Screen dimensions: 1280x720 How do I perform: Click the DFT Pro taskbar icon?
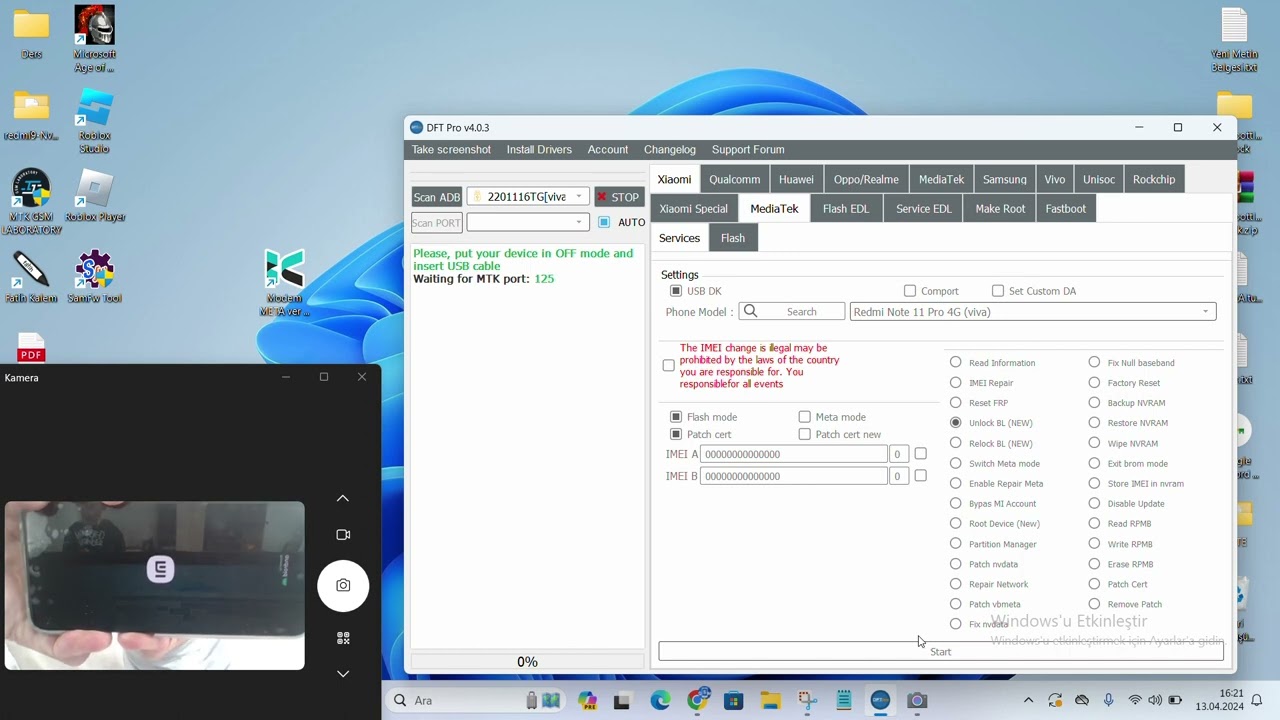(x=880, y=701)
